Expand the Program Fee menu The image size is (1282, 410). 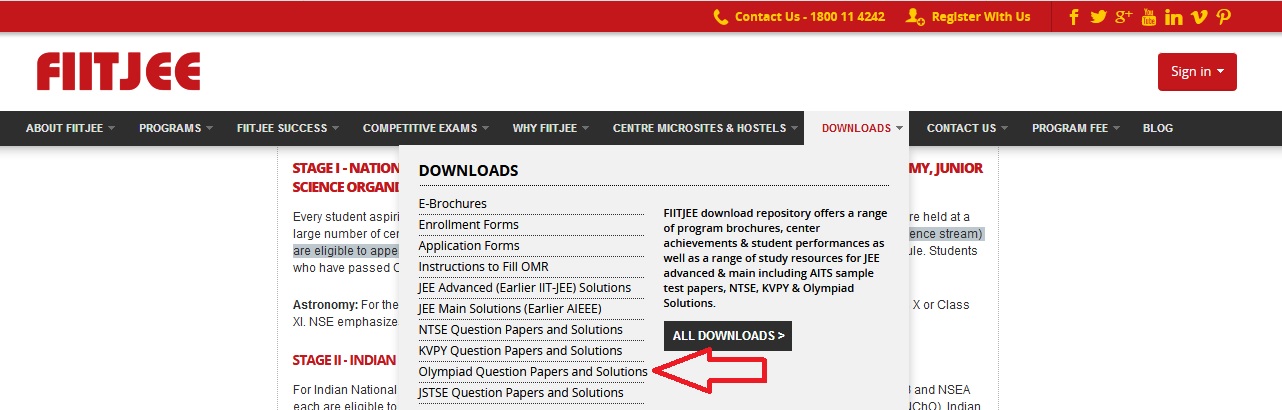(x=1076, y=128)
